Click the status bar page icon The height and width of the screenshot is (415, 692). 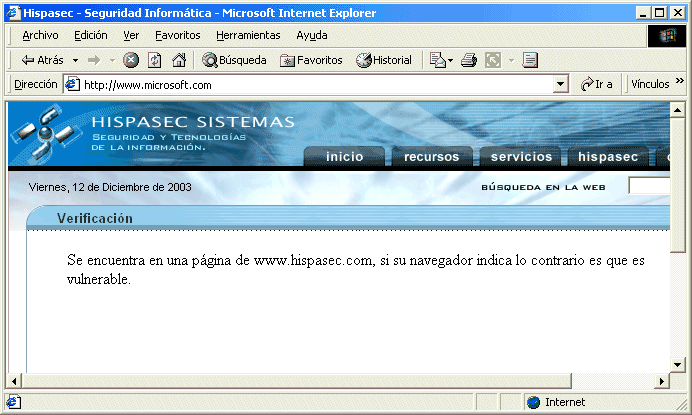[13, 402]
